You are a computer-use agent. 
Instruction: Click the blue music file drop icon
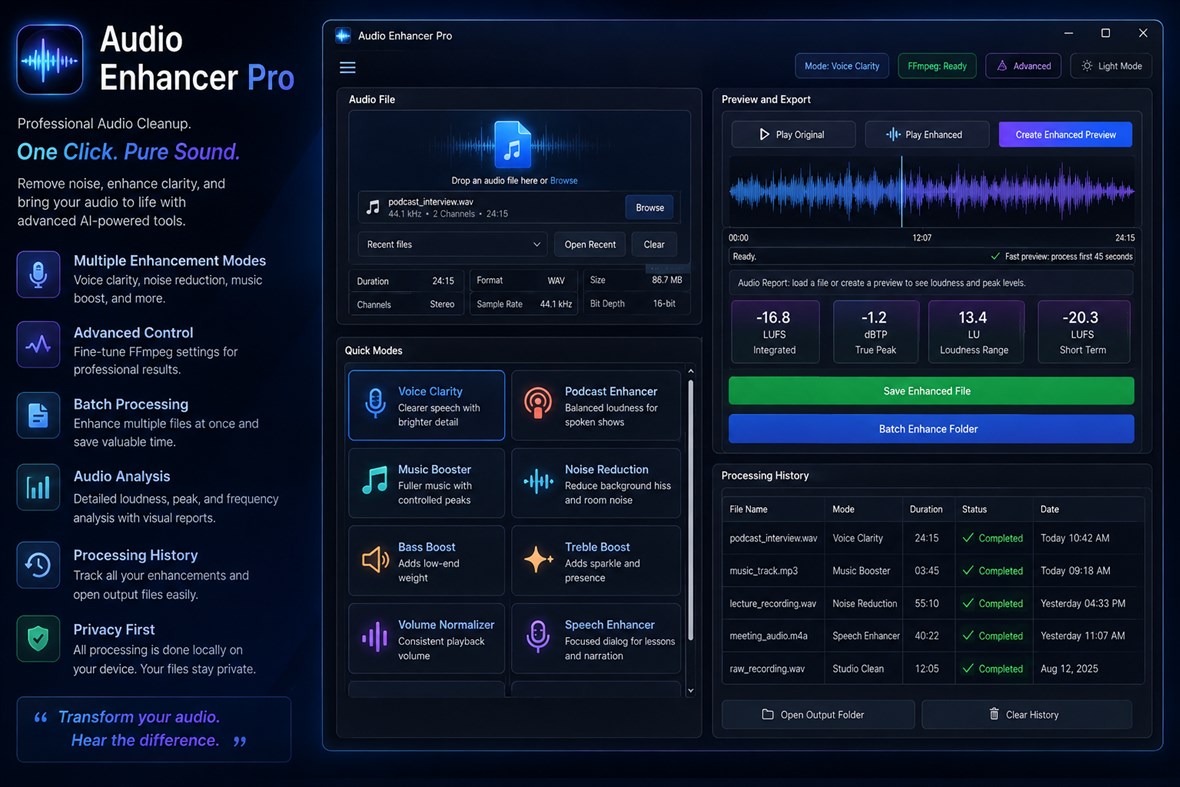pos(512,144)
